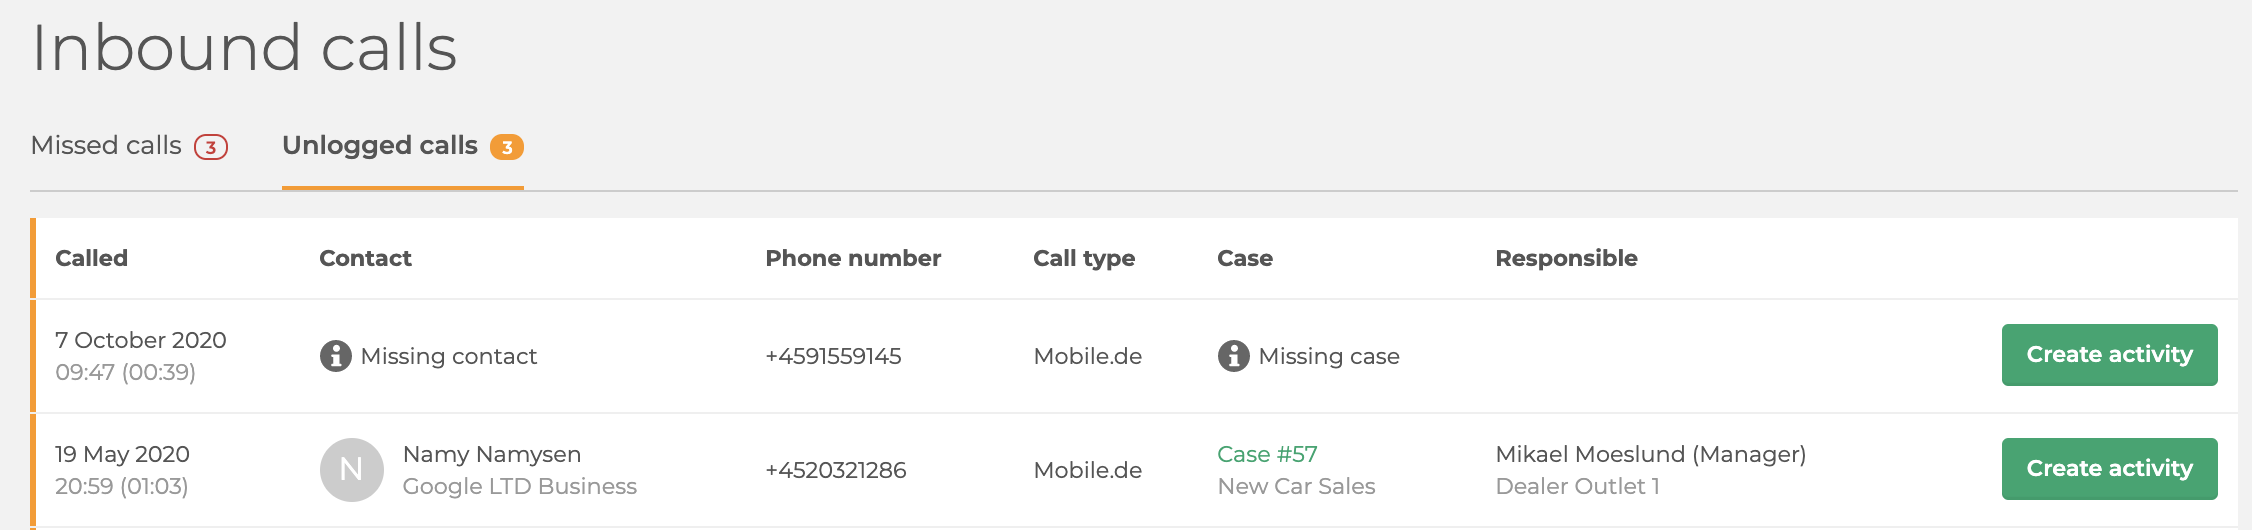Image resolution: width=2252 pixels, height=530 pixels.
Task: Click phone number +4520321286
Action: [835, 470]
